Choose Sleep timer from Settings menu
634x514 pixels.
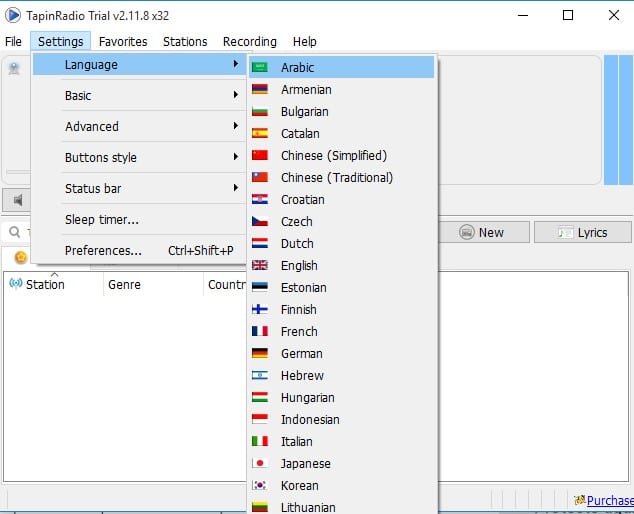[102, 220]
